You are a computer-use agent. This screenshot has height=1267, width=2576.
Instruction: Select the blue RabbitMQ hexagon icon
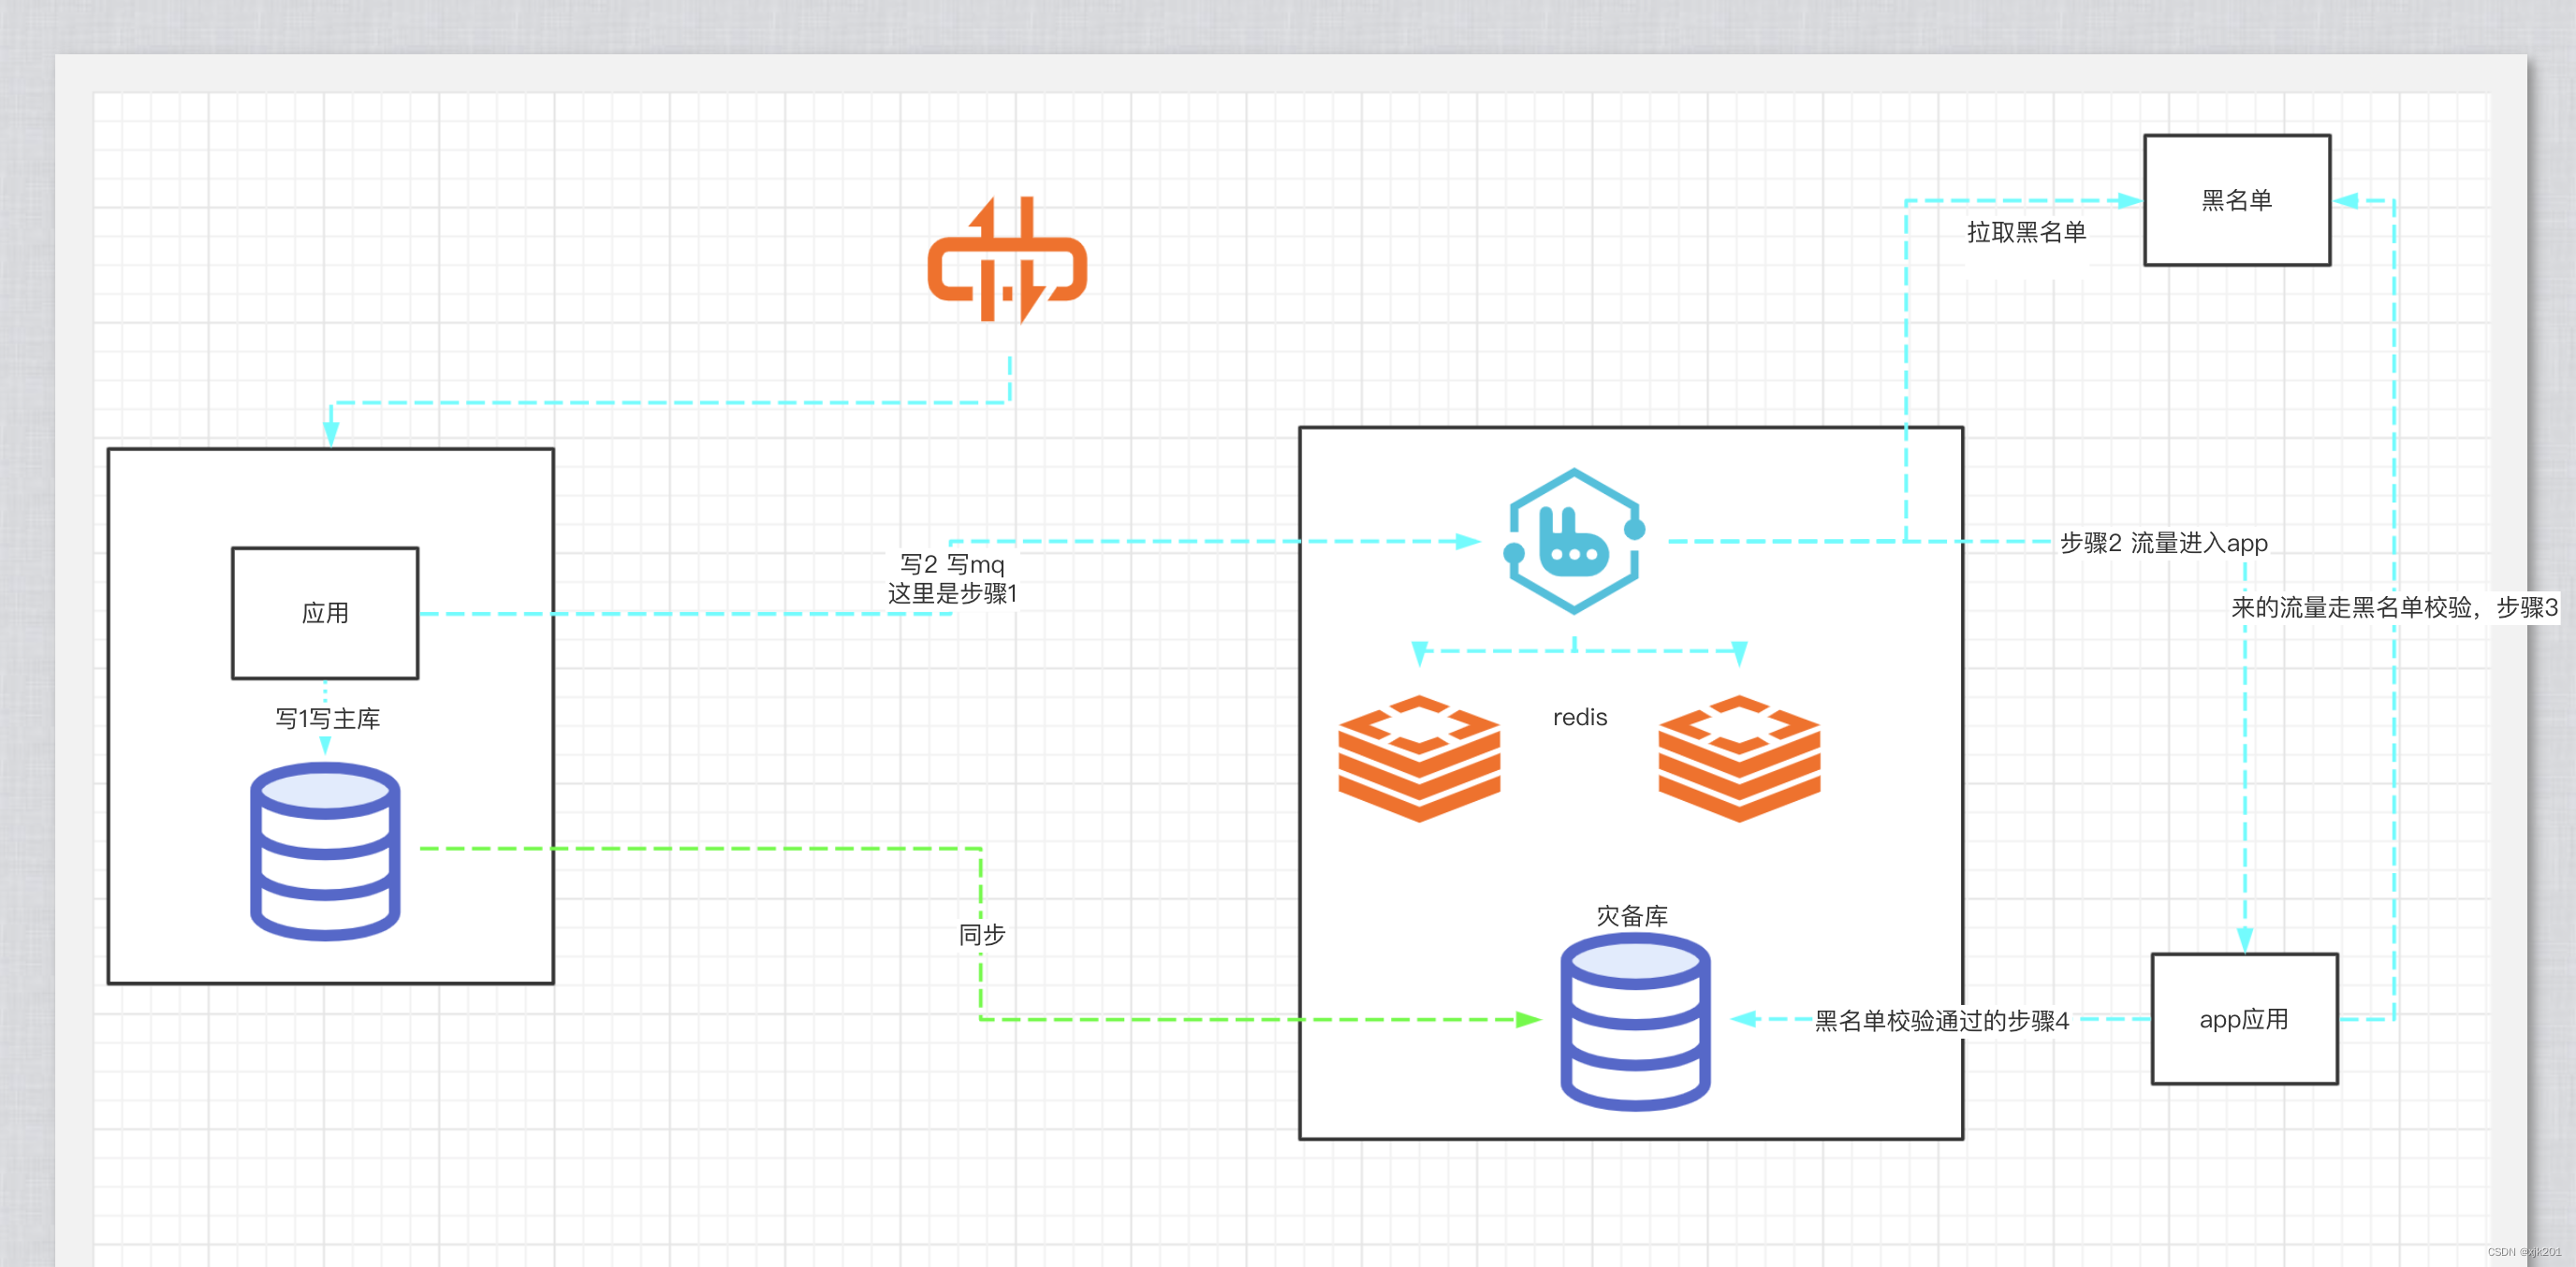click(x=1574, y=541)
